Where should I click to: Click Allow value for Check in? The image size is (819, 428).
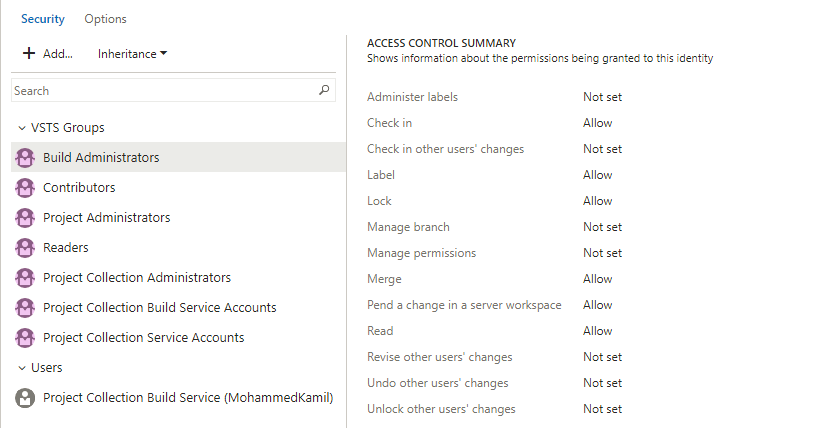598,123
